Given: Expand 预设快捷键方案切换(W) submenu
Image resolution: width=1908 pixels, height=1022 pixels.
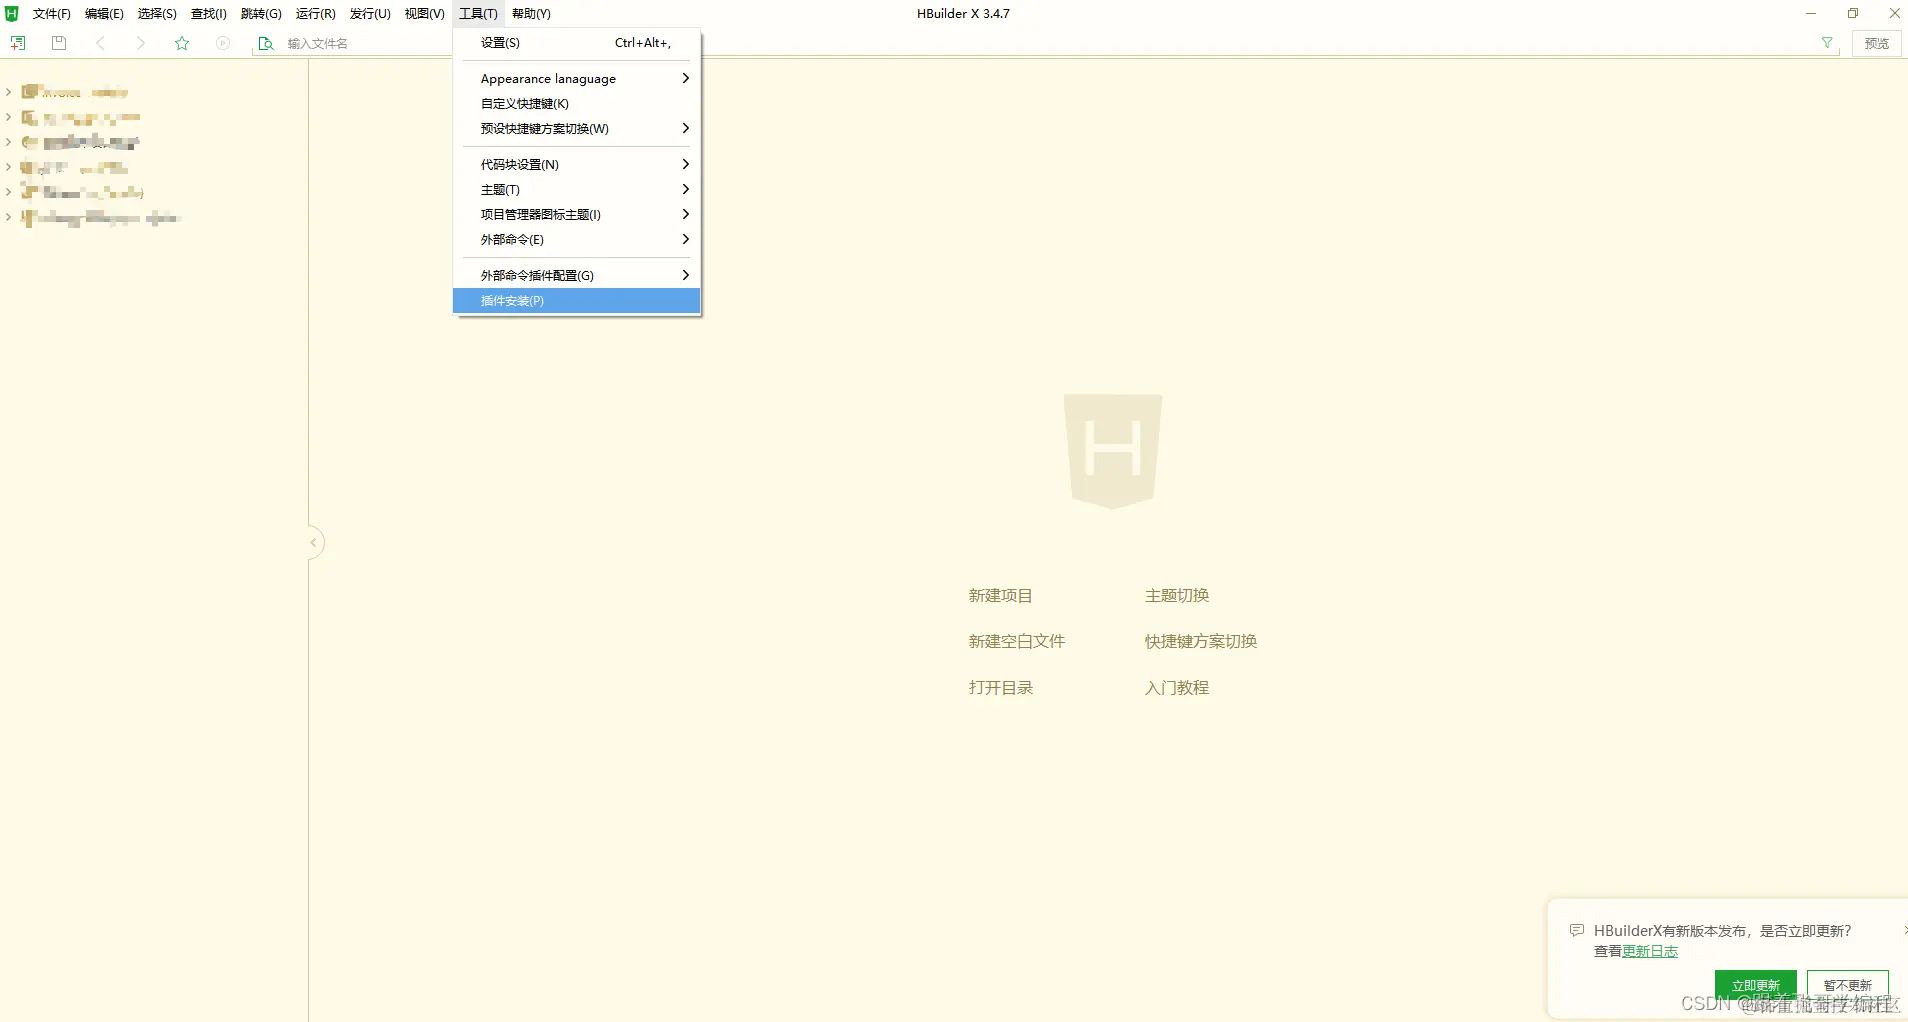Looking at the screenshot, I should [x=577, y=129].
